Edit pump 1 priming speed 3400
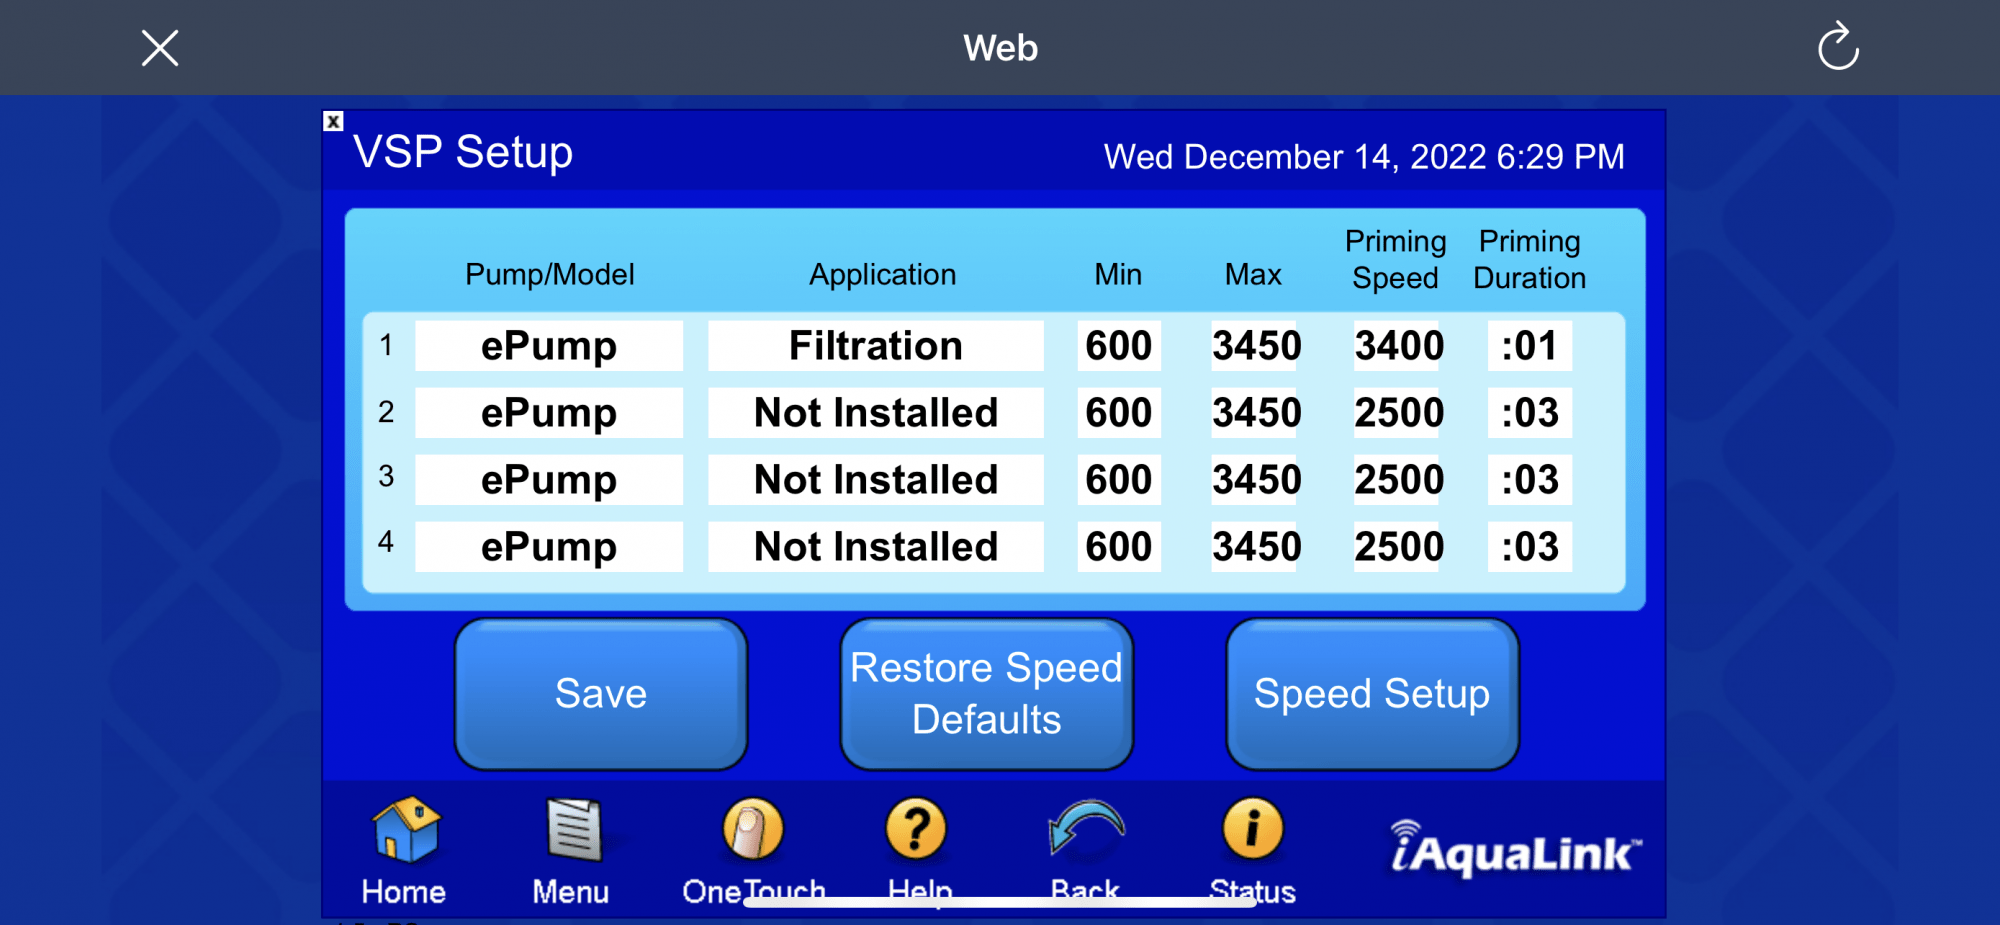 (x=1399, y=346)
